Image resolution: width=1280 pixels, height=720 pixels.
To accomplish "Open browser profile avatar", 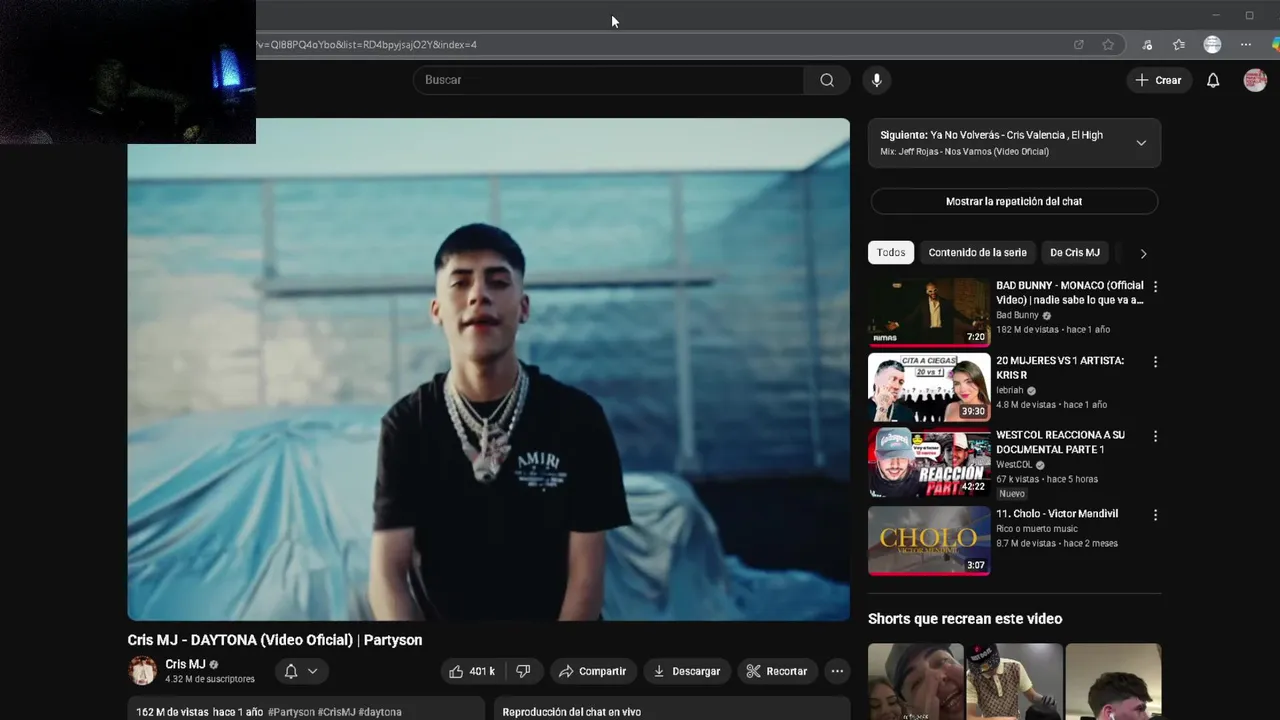I will pyautogui.click(x=1212, y=44).
